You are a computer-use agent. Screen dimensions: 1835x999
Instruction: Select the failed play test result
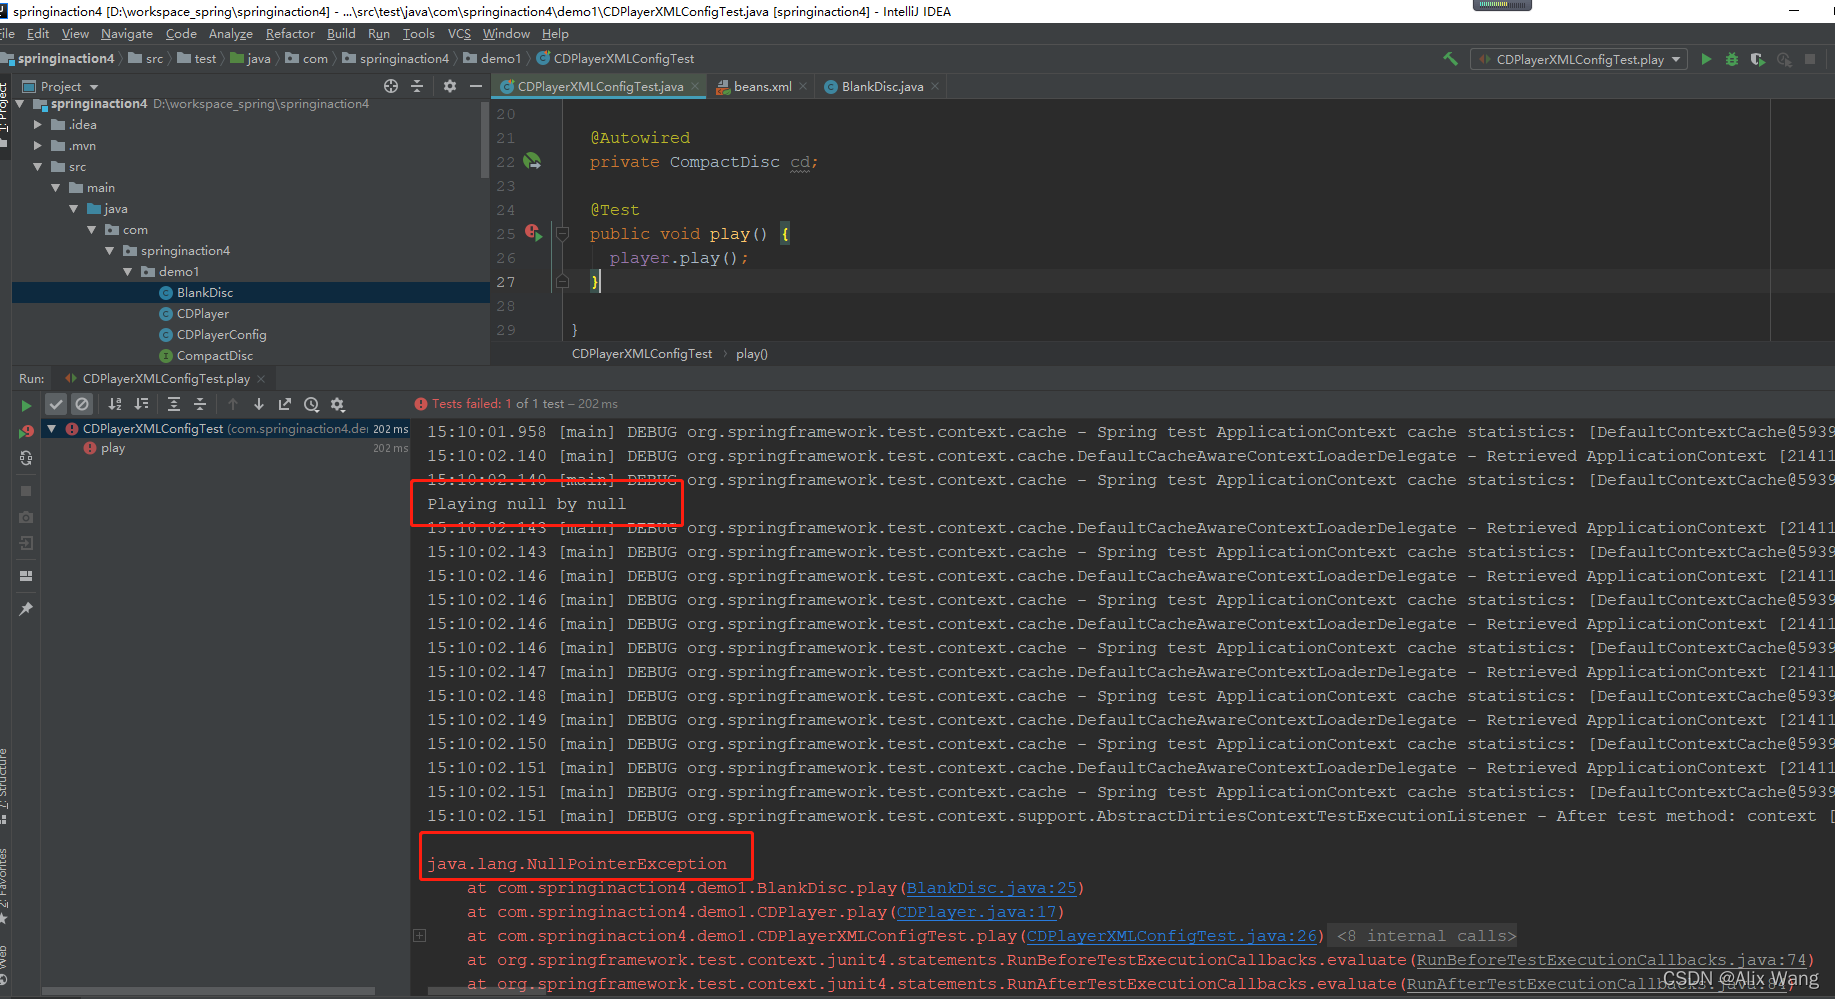(113, 448)
